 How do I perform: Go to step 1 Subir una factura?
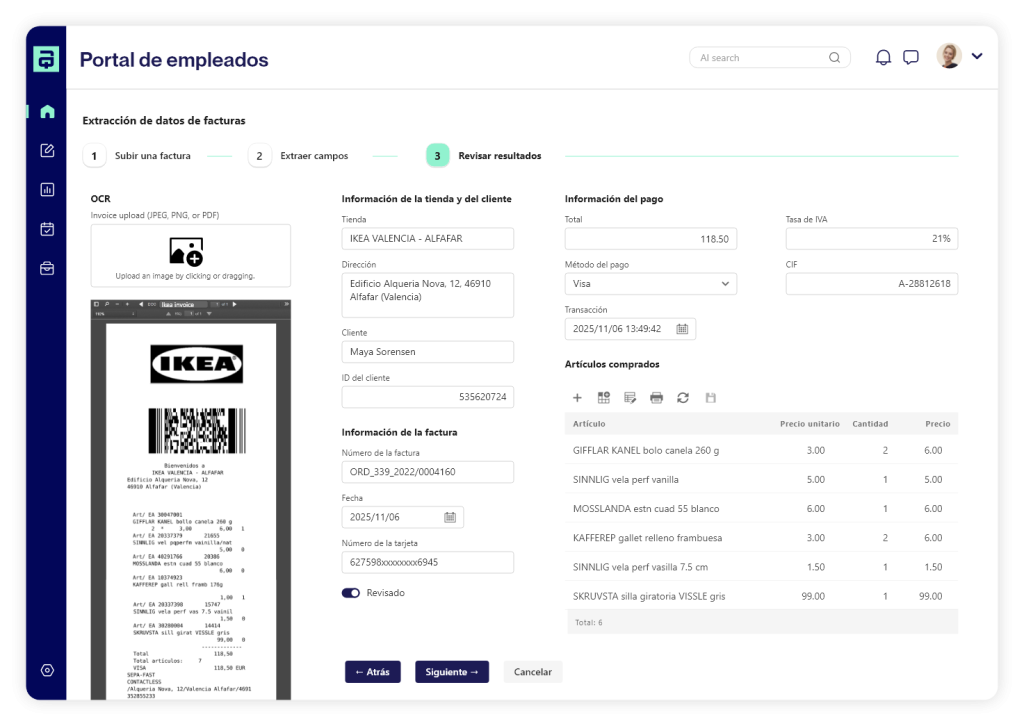click(94, 156)
